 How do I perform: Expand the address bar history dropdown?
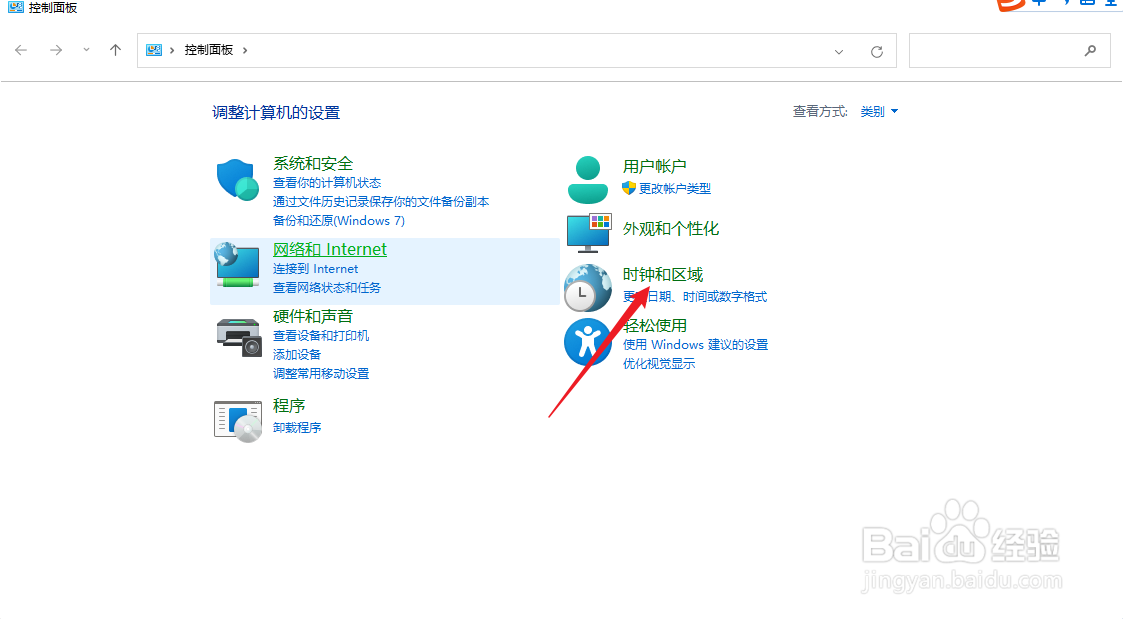(839, 50)
